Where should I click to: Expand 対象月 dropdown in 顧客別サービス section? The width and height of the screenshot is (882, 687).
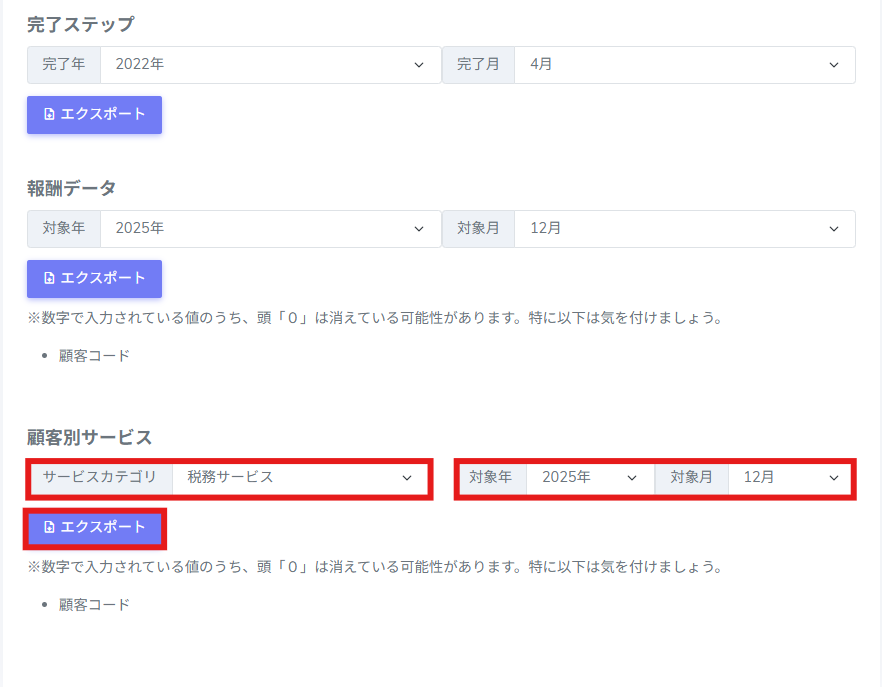click(789, 478)
